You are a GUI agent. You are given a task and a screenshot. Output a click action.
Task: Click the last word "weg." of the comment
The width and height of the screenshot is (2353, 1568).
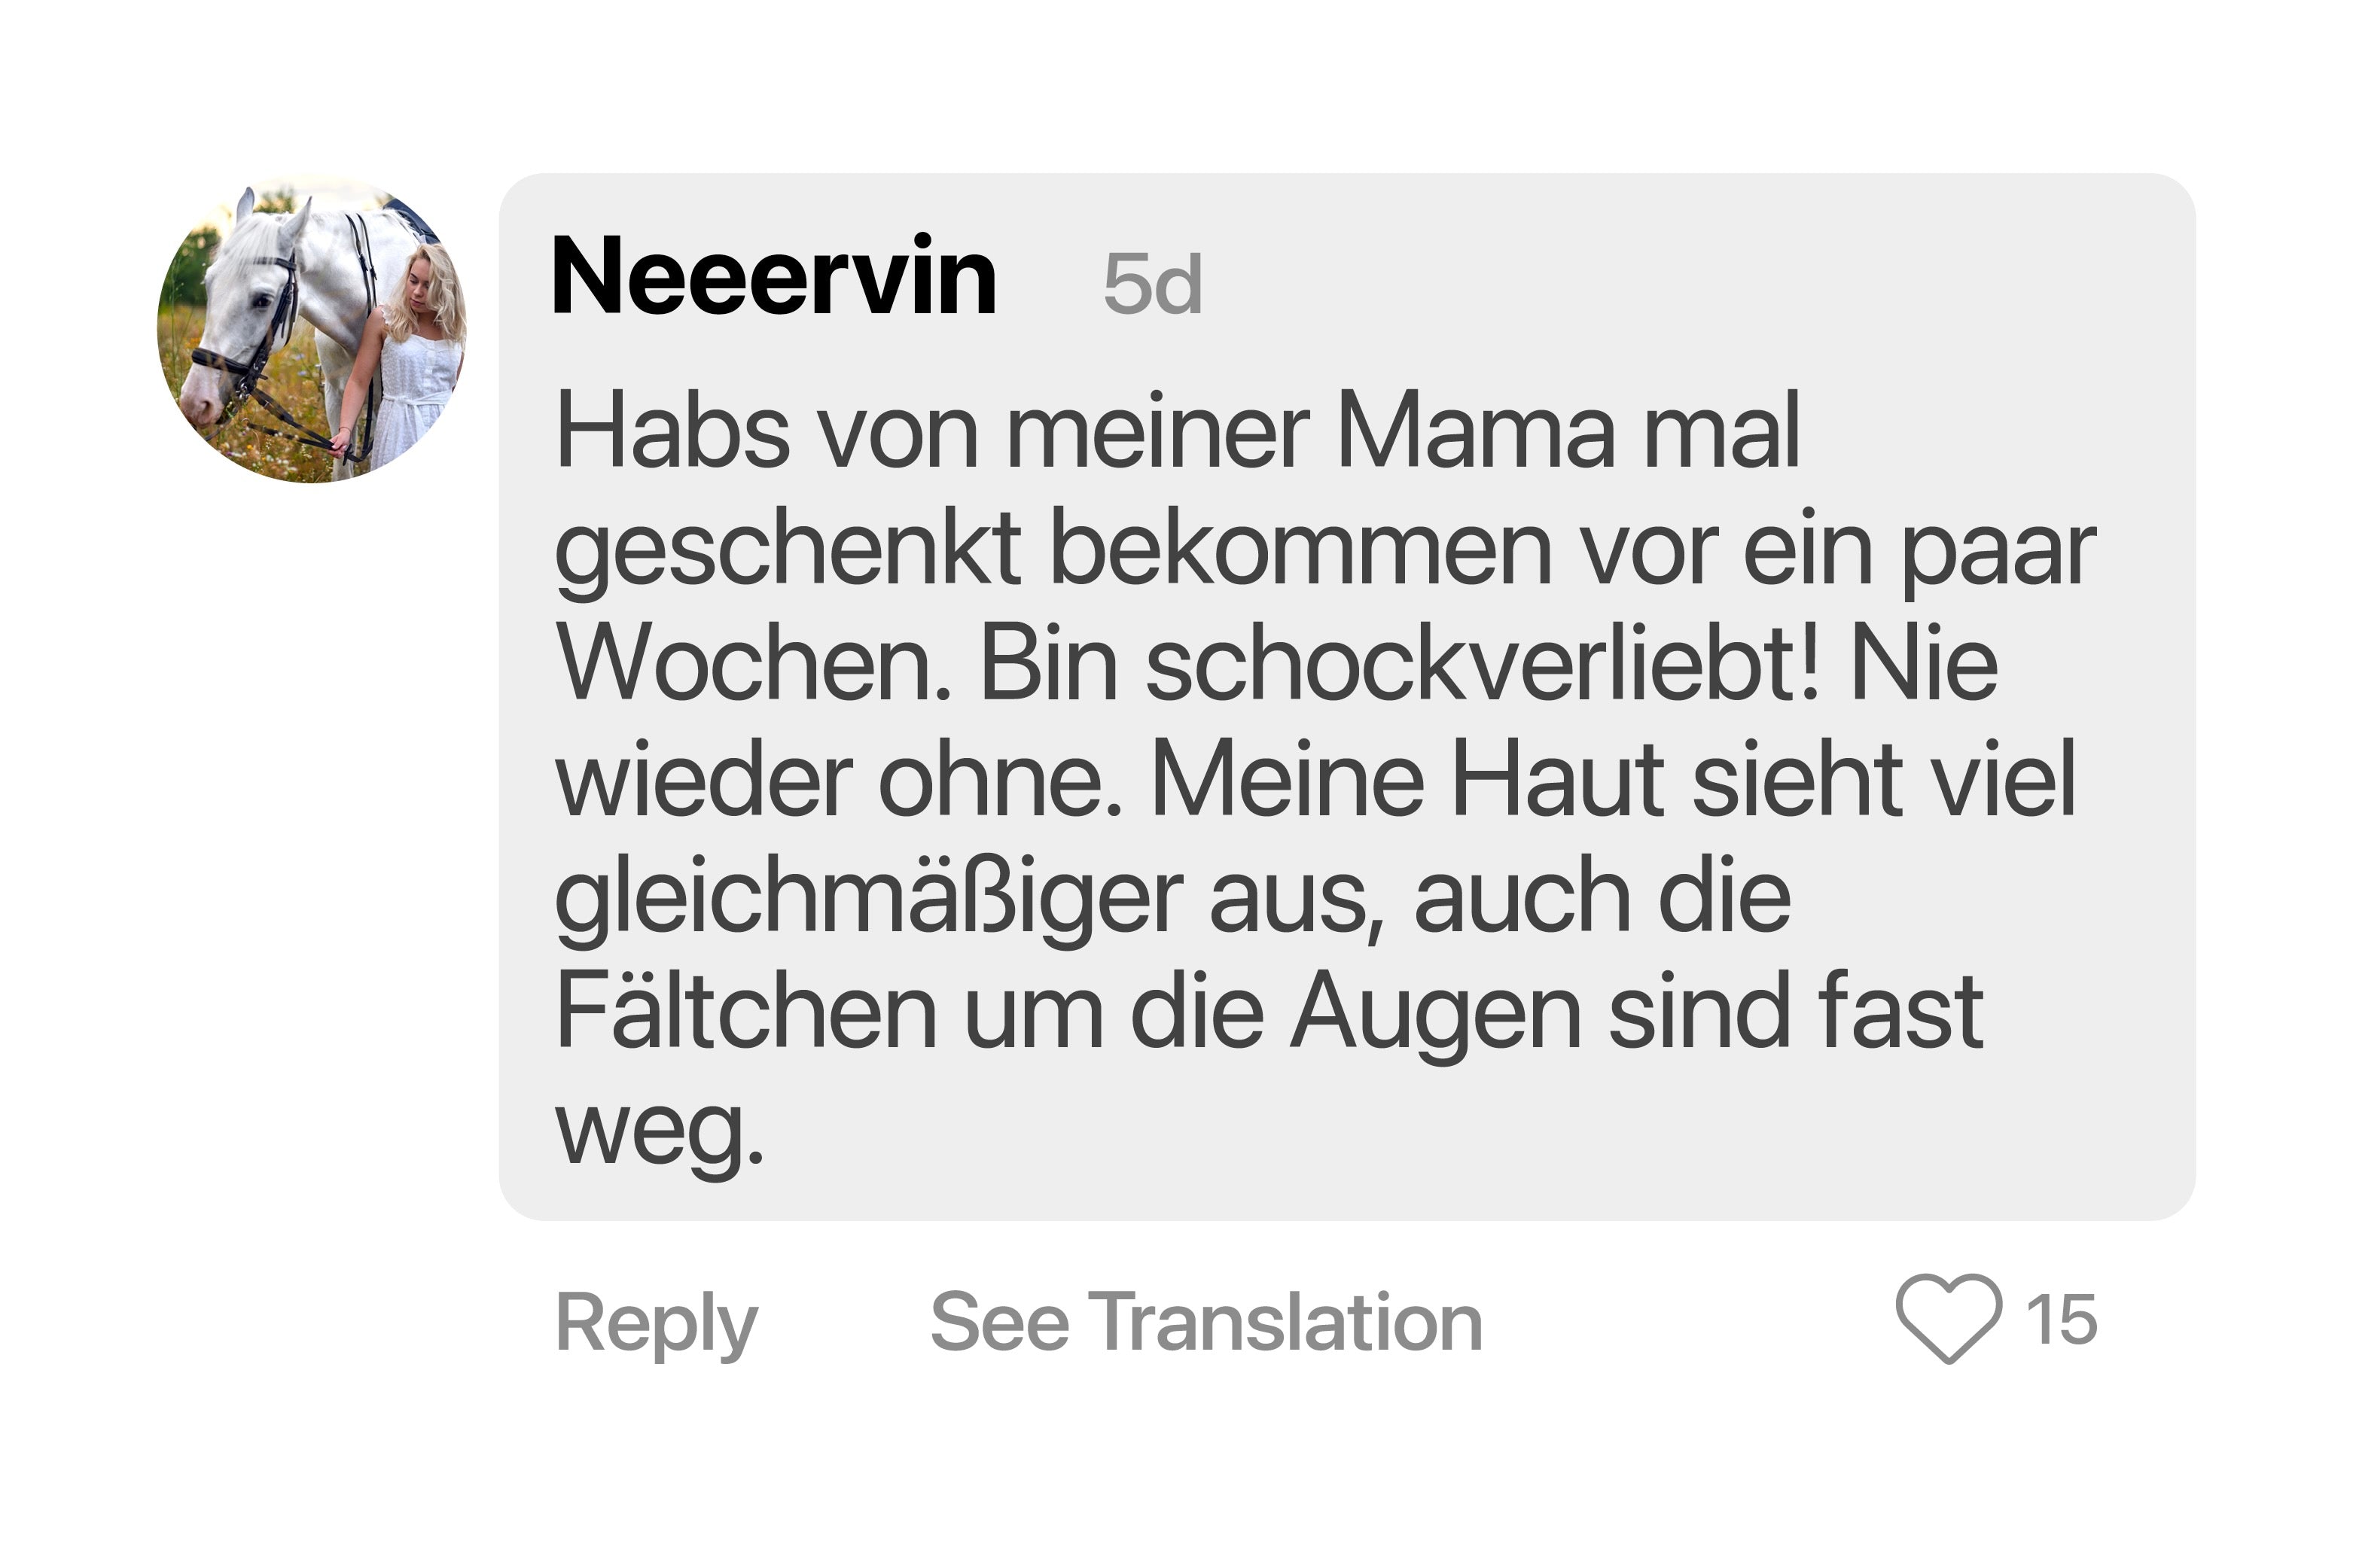click(x=659, y=1130)
